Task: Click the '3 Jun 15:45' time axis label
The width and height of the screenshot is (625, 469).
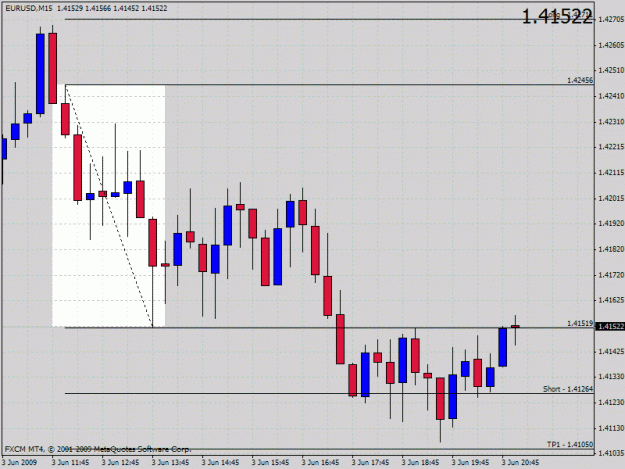Action: tap(270, 463)
